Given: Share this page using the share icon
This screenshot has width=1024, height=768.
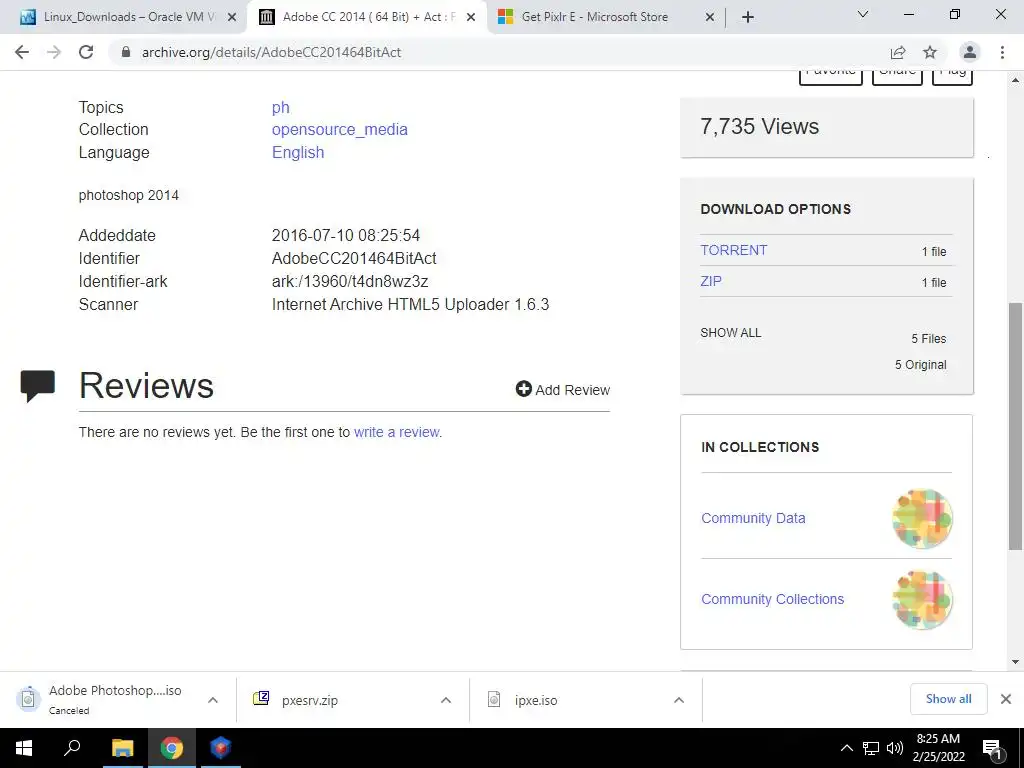Looking at the screenshot, I should click(898, 52).
